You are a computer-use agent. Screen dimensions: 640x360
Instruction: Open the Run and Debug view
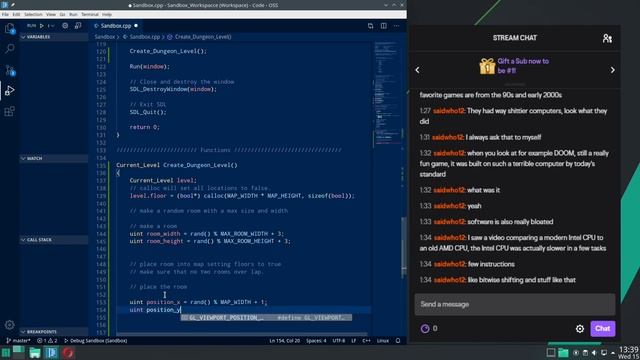pos(9,91)
